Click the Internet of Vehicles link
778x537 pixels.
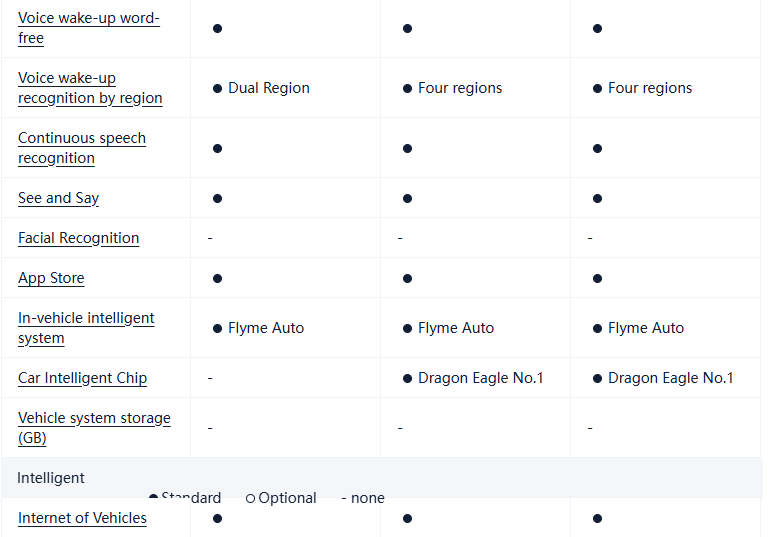(x=82, y=518)
